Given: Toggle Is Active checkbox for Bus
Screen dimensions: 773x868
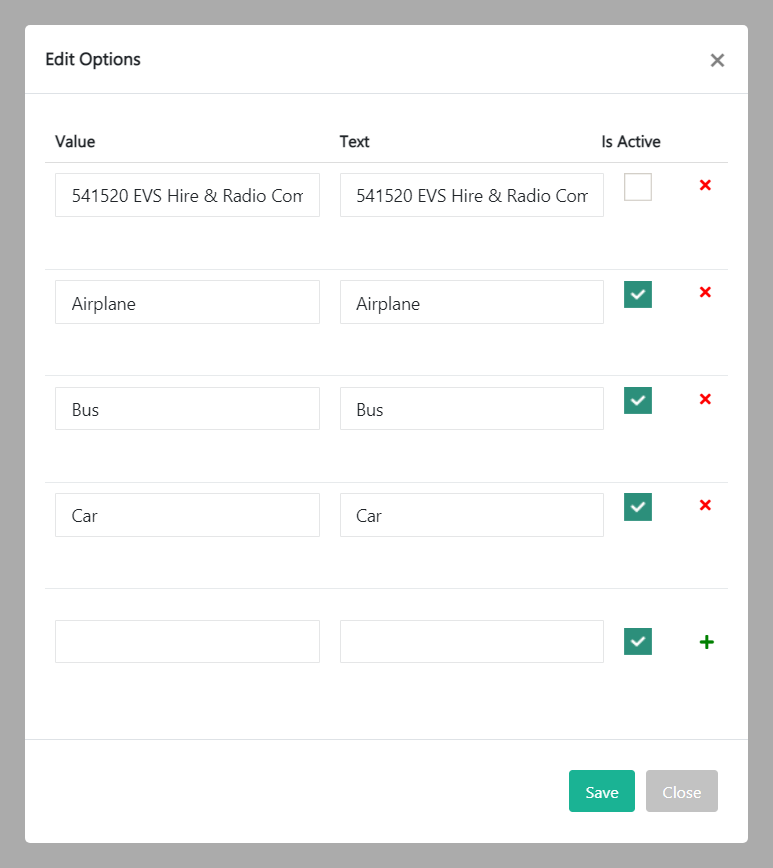Looking at the screenshot, I should [638, 400].
